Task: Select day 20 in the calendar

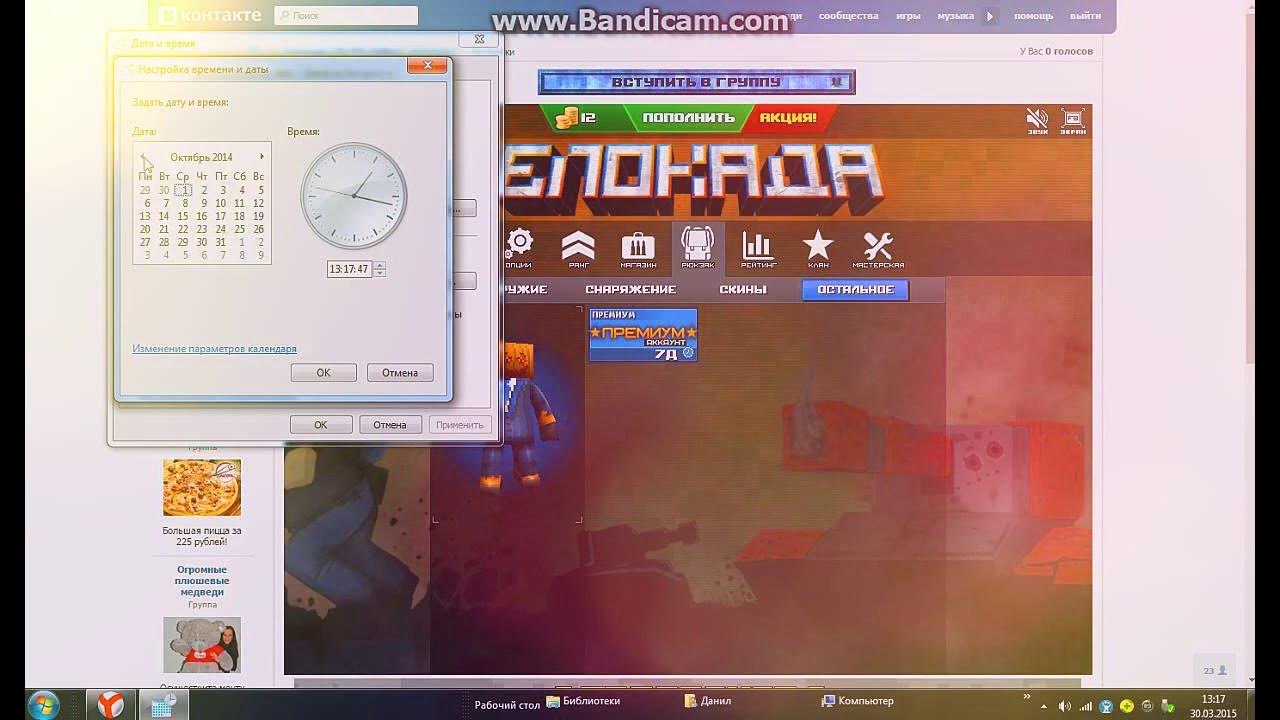Action: [x=146, y=229]
